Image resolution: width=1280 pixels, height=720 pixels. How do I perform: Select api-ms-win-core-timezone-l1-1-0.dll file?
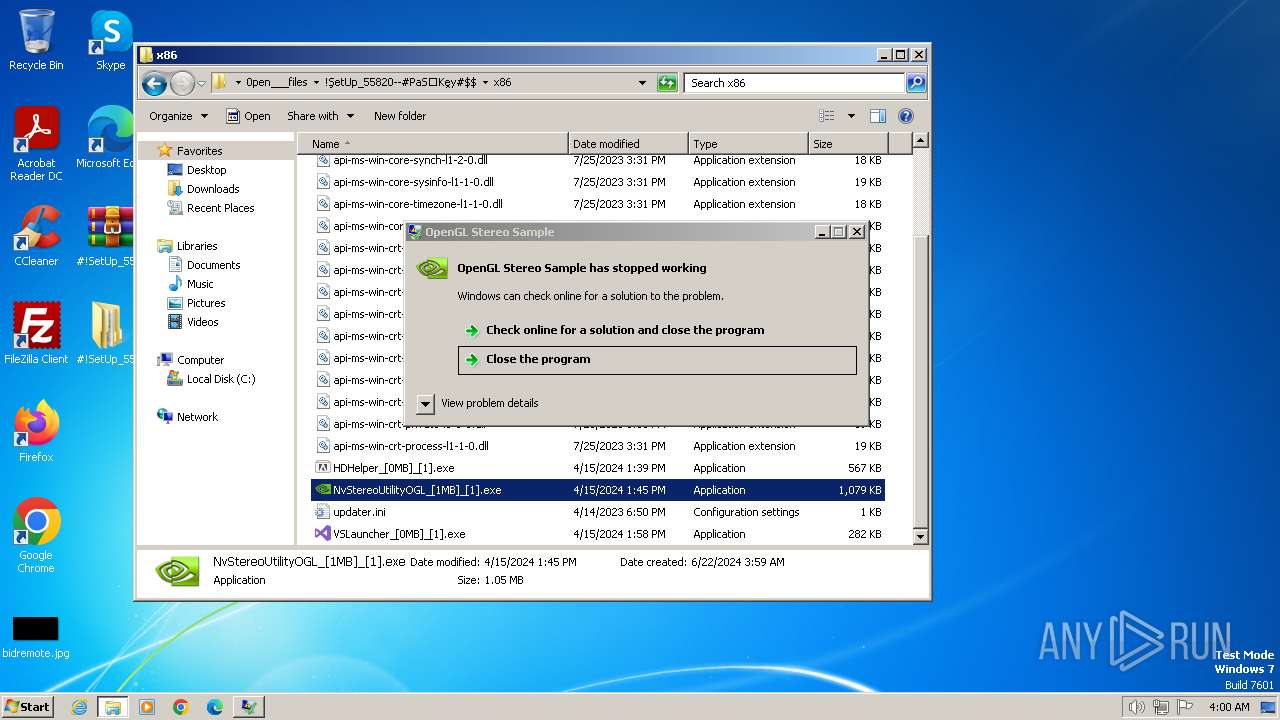pos(598,204)
